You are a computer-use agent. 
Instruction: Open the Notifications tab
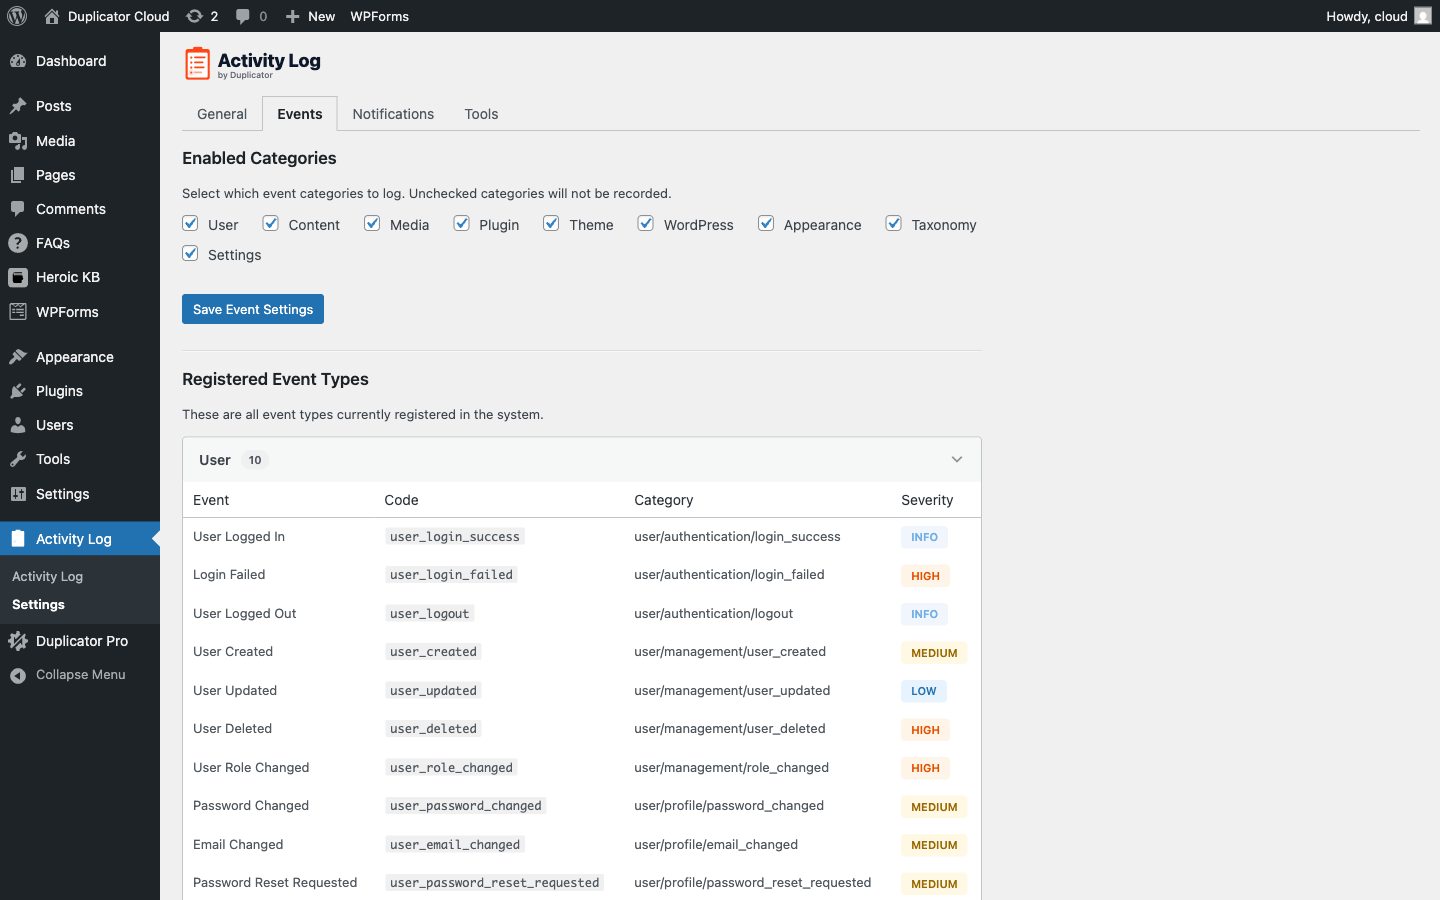tap(393, 114)
